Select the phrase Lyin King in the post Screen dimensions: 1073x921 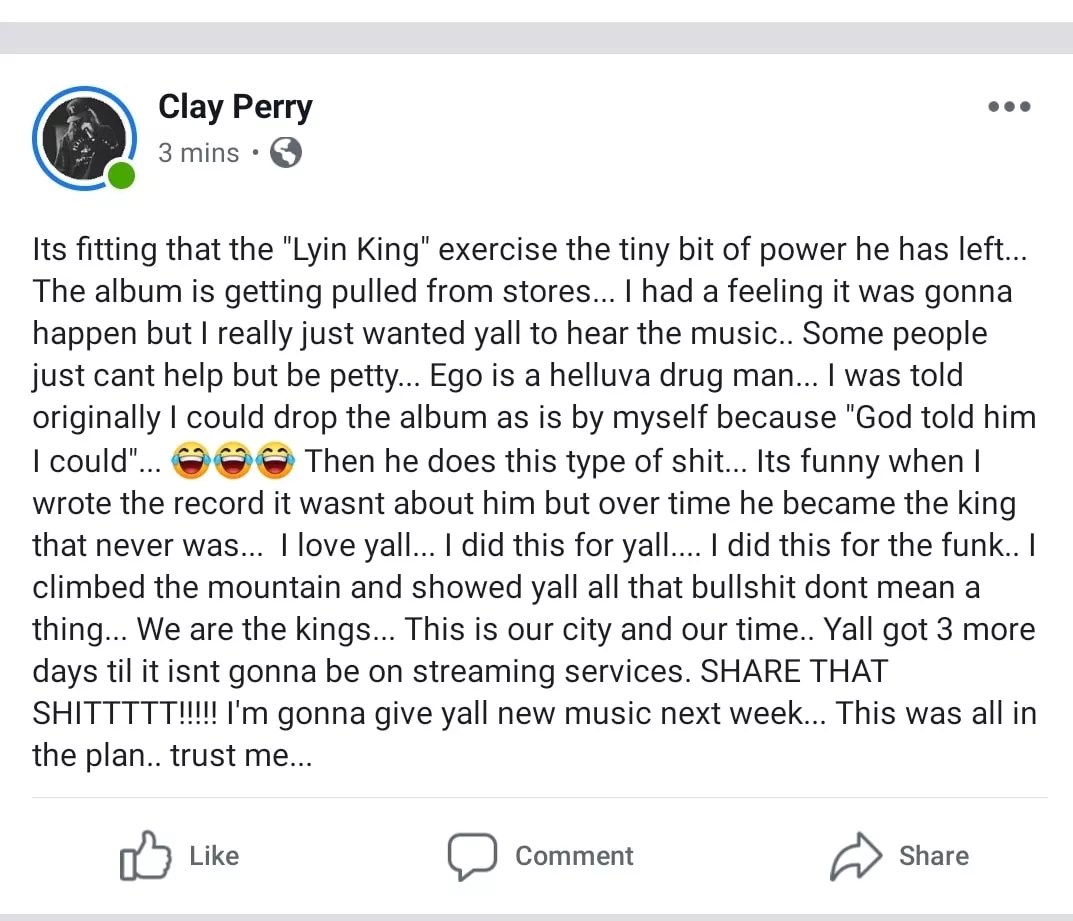[355, 249]
